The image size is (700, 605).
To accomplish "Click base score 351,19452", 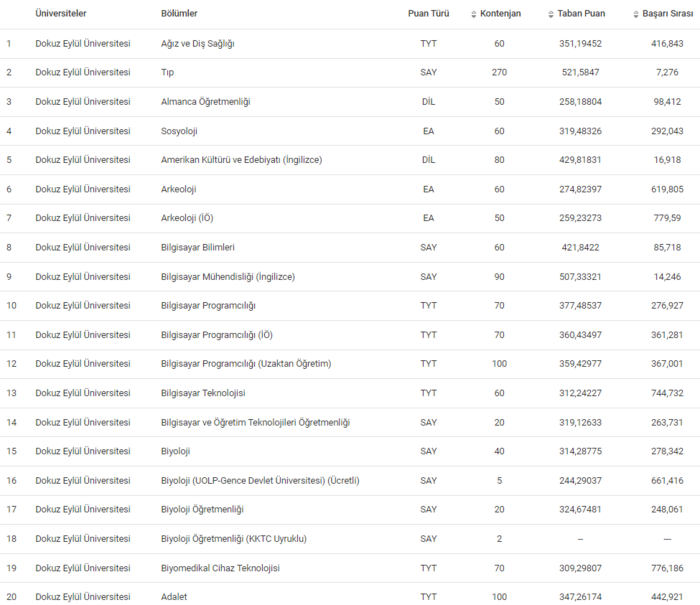I will [x=580, y=44].
